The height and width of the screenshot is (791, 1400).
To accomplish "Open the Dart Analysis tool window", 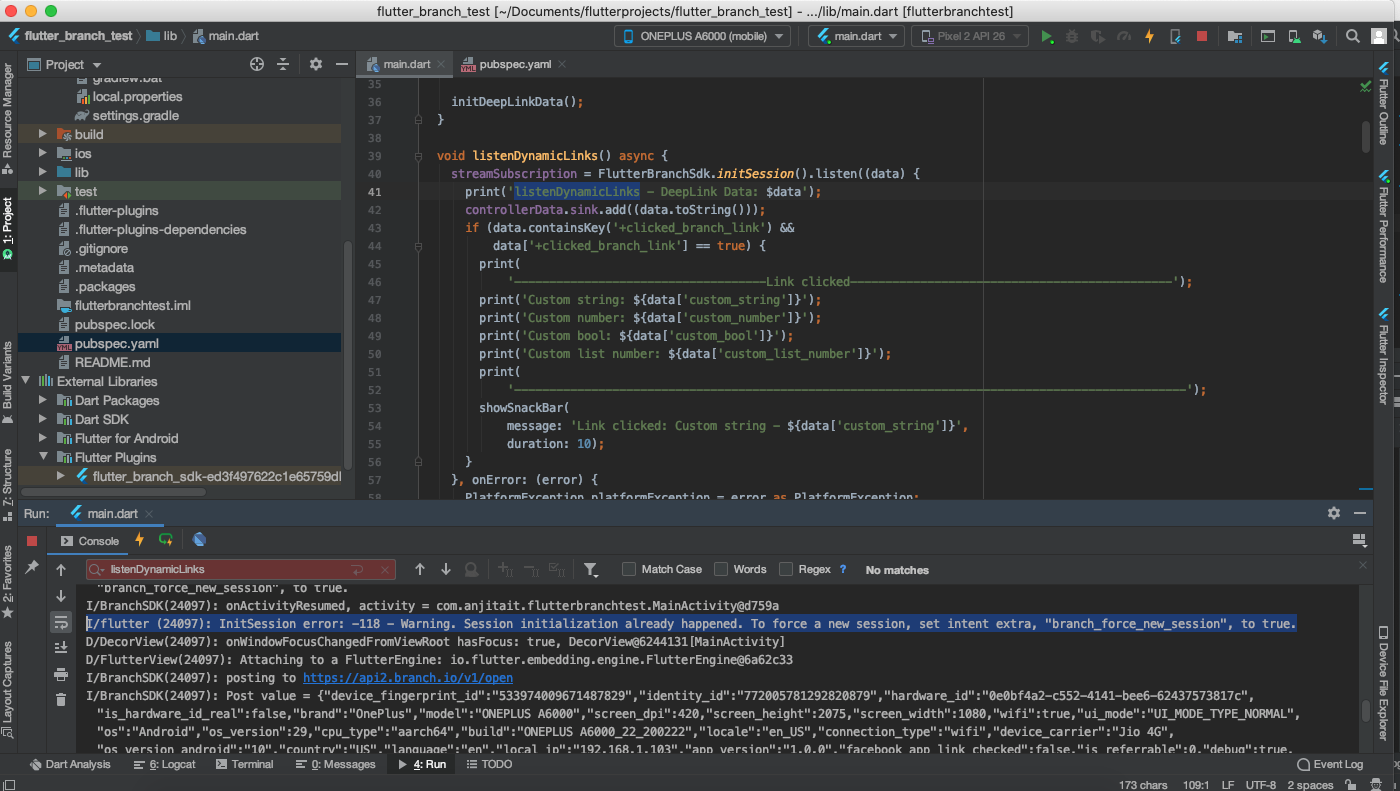I will pos(69,764).
